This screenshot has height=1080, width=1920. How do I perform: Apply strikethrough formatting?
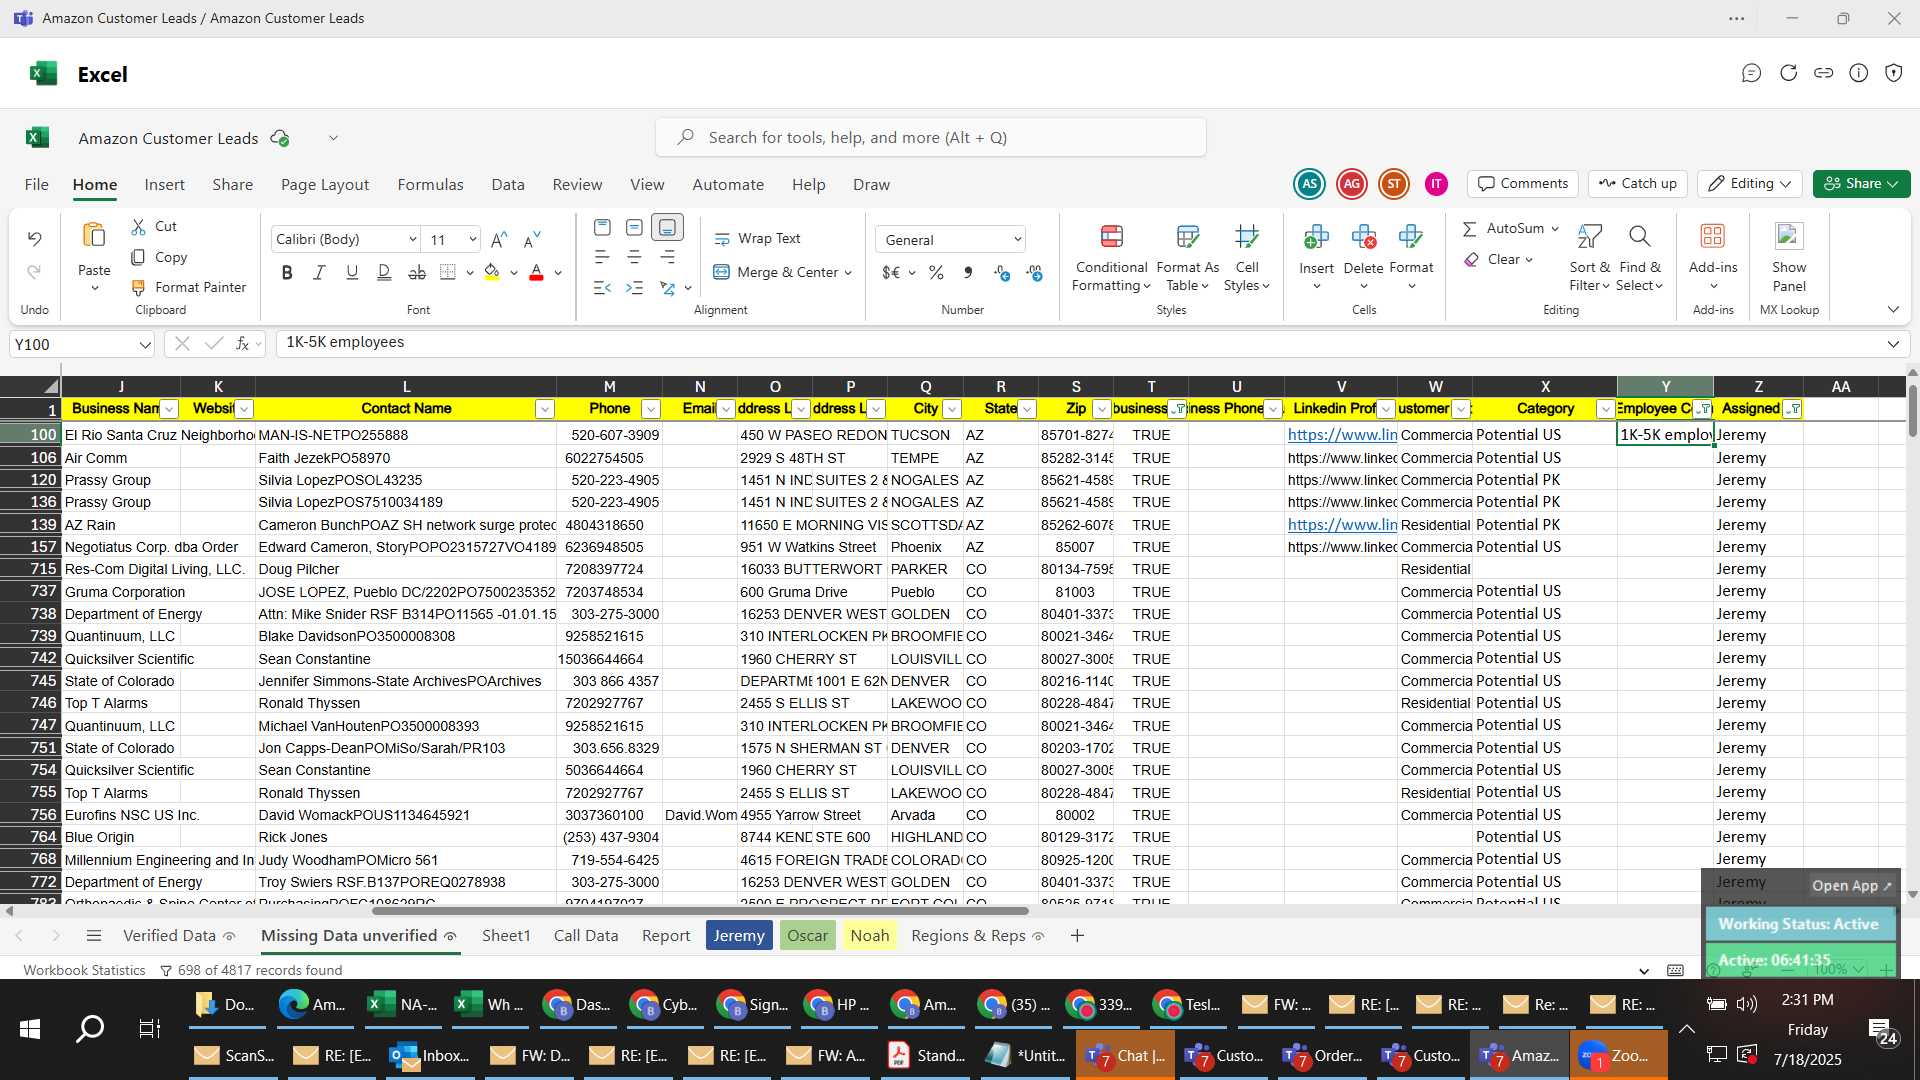pyautogui.click(x=417, y=272)
